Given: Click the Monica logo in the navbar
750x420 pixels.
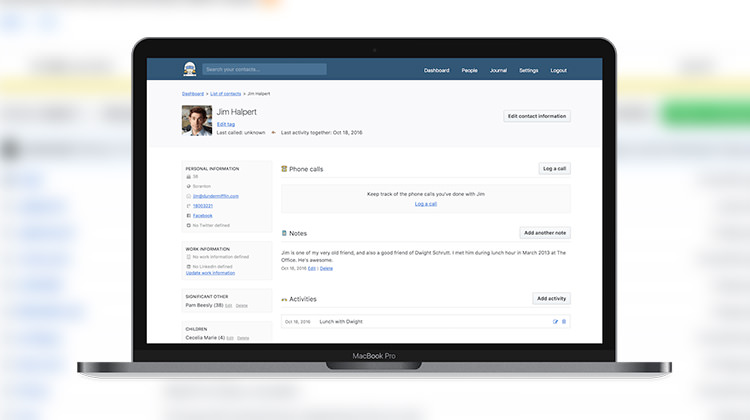Looking at the screenshot, I should [x=189, y=70].
